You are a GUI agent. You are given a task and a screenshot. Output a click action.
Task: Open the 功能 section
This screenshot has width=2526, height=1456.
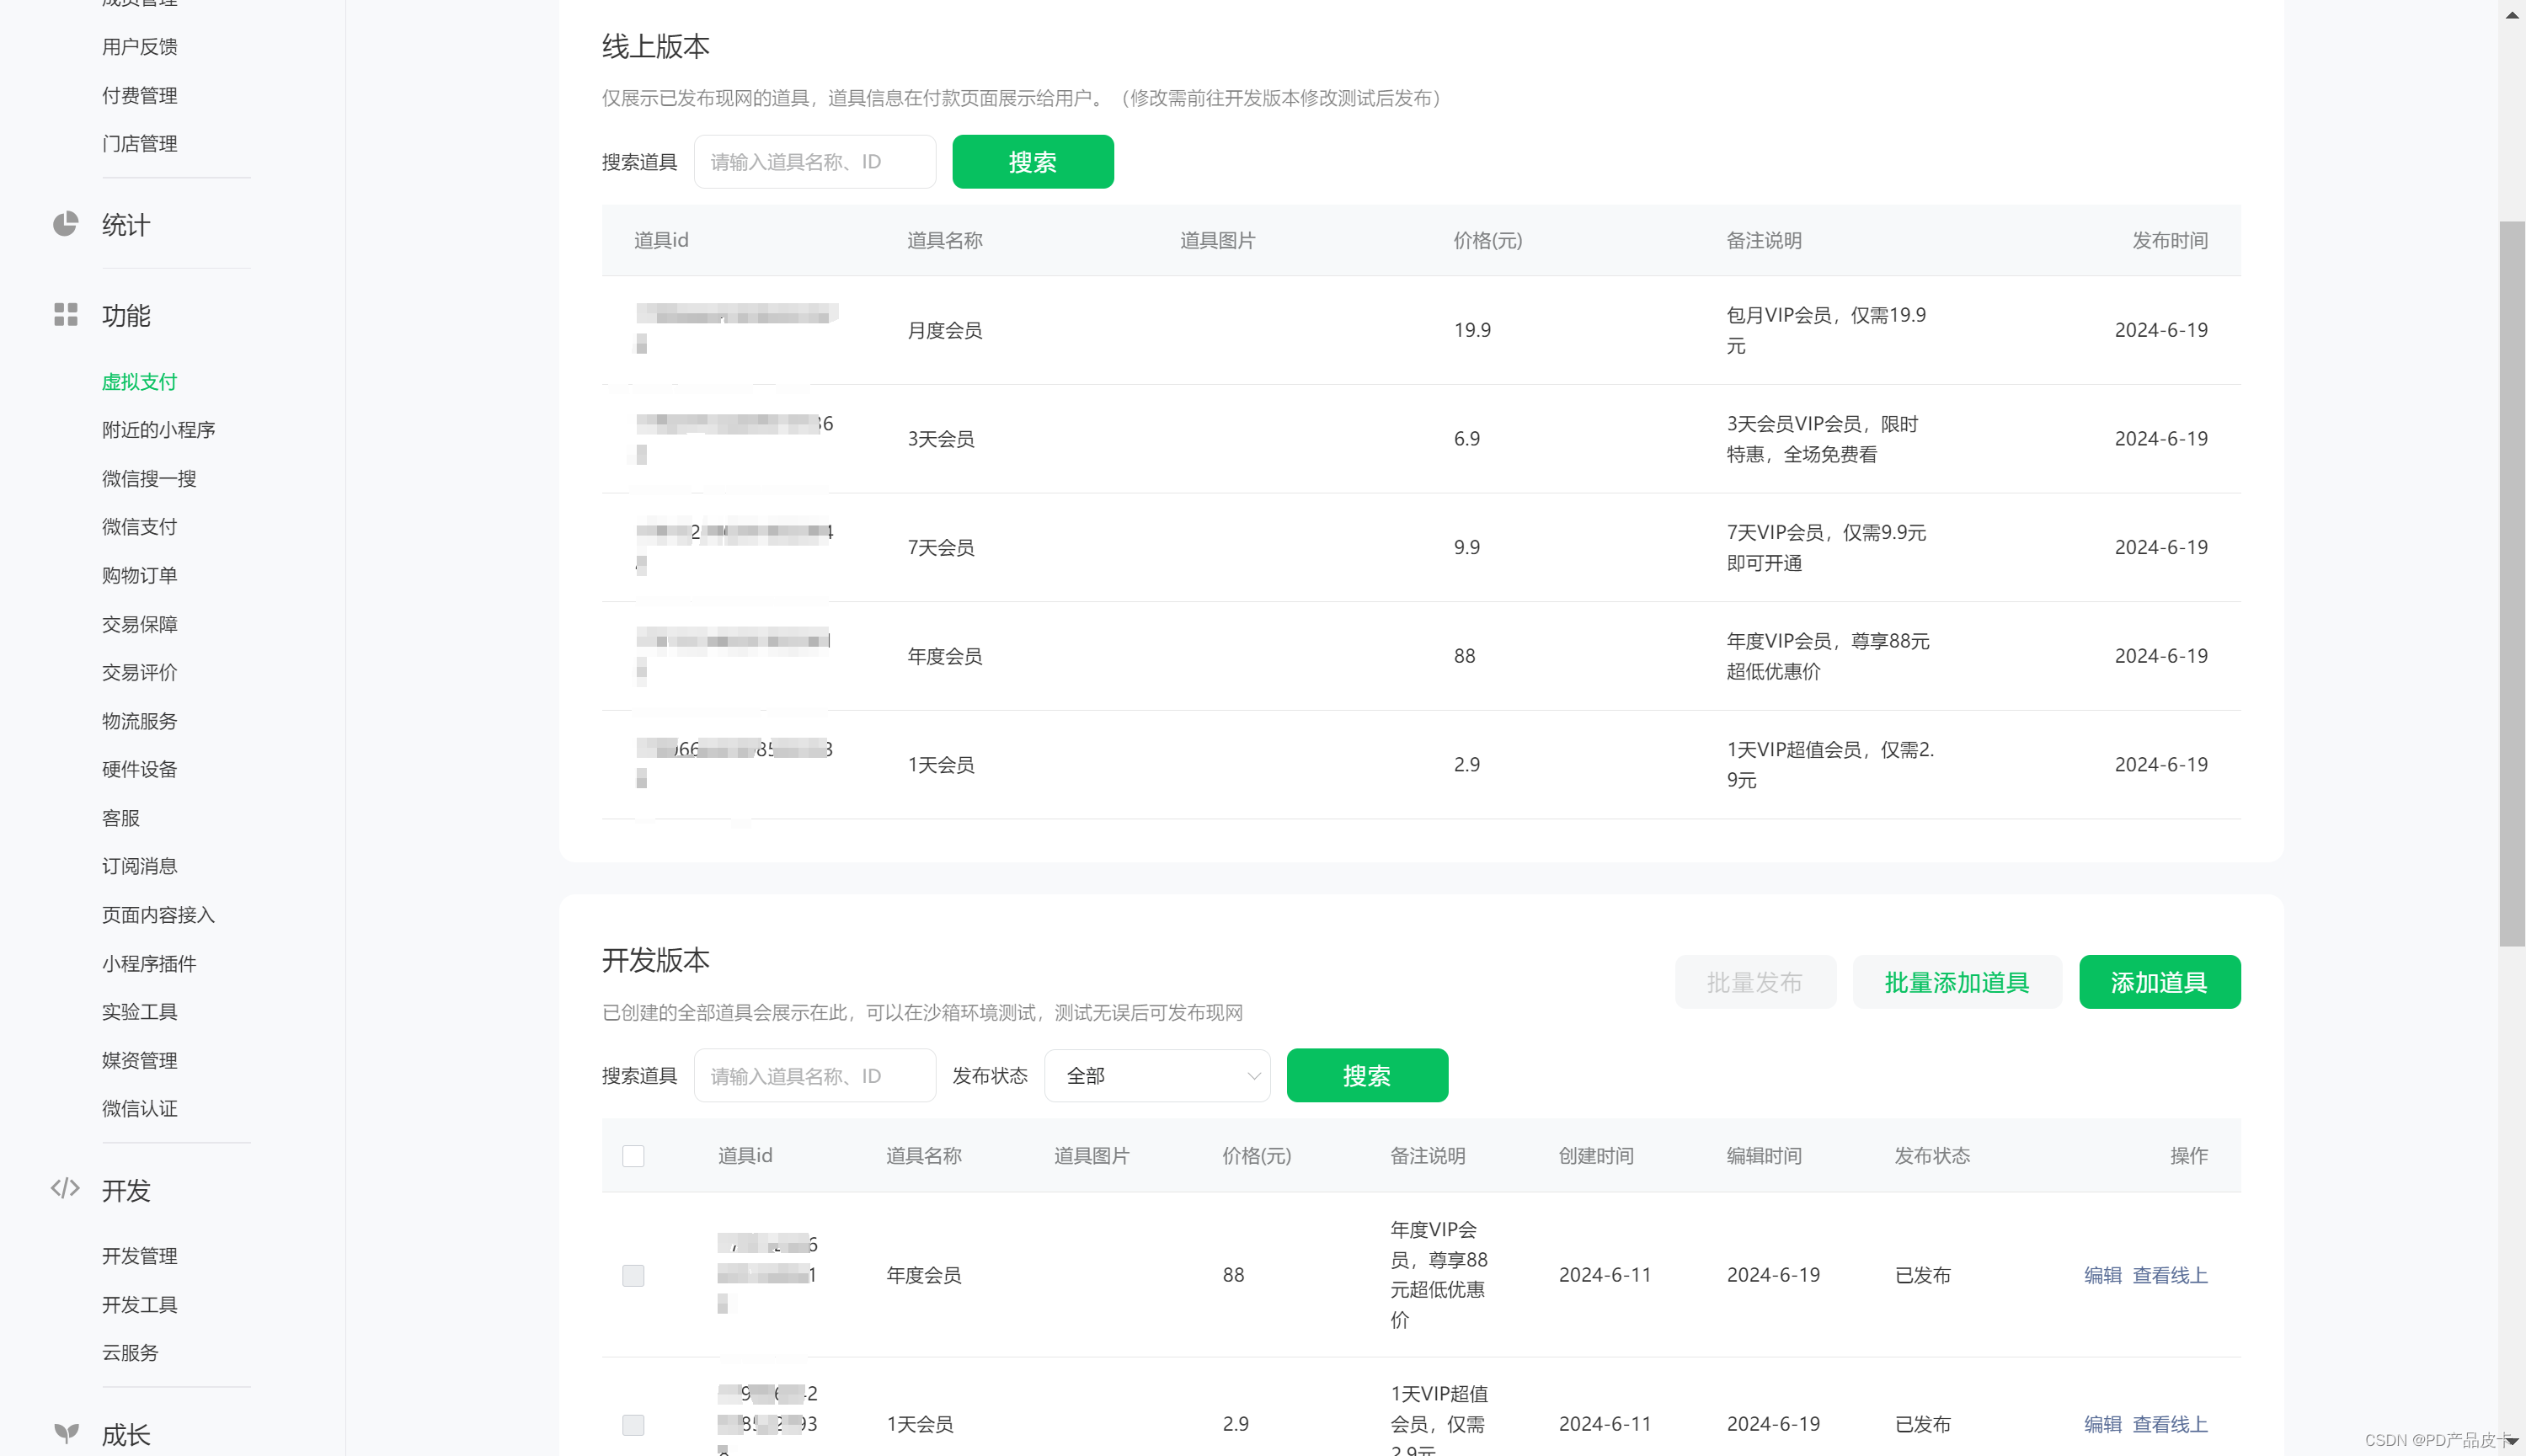click(x=126, y=316)
